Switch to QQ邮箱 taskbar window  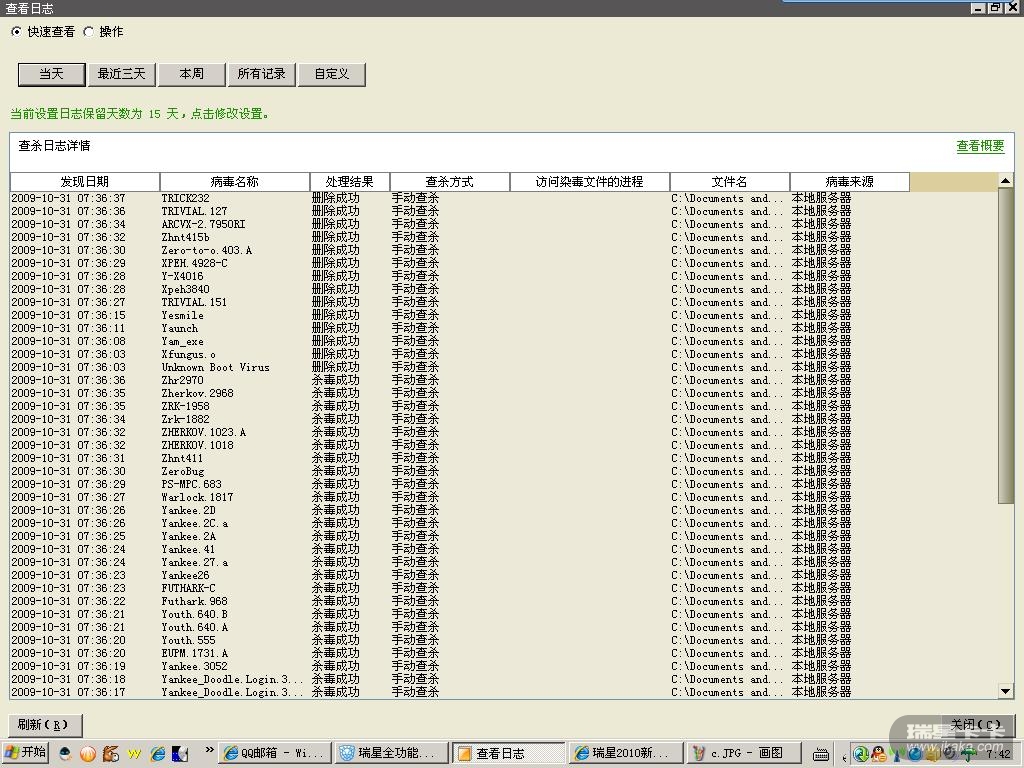pyautogui.click(x=274, y=753)
